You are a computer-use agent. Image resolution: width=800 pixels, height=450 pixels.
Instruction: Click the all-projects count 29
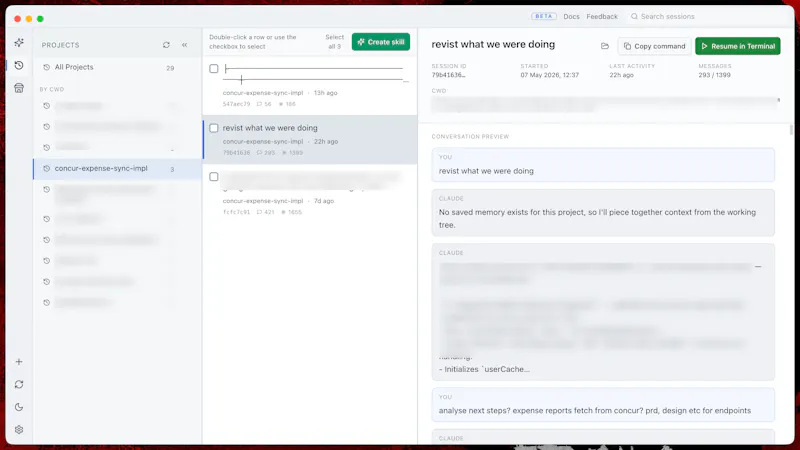(x=170, y=68)
